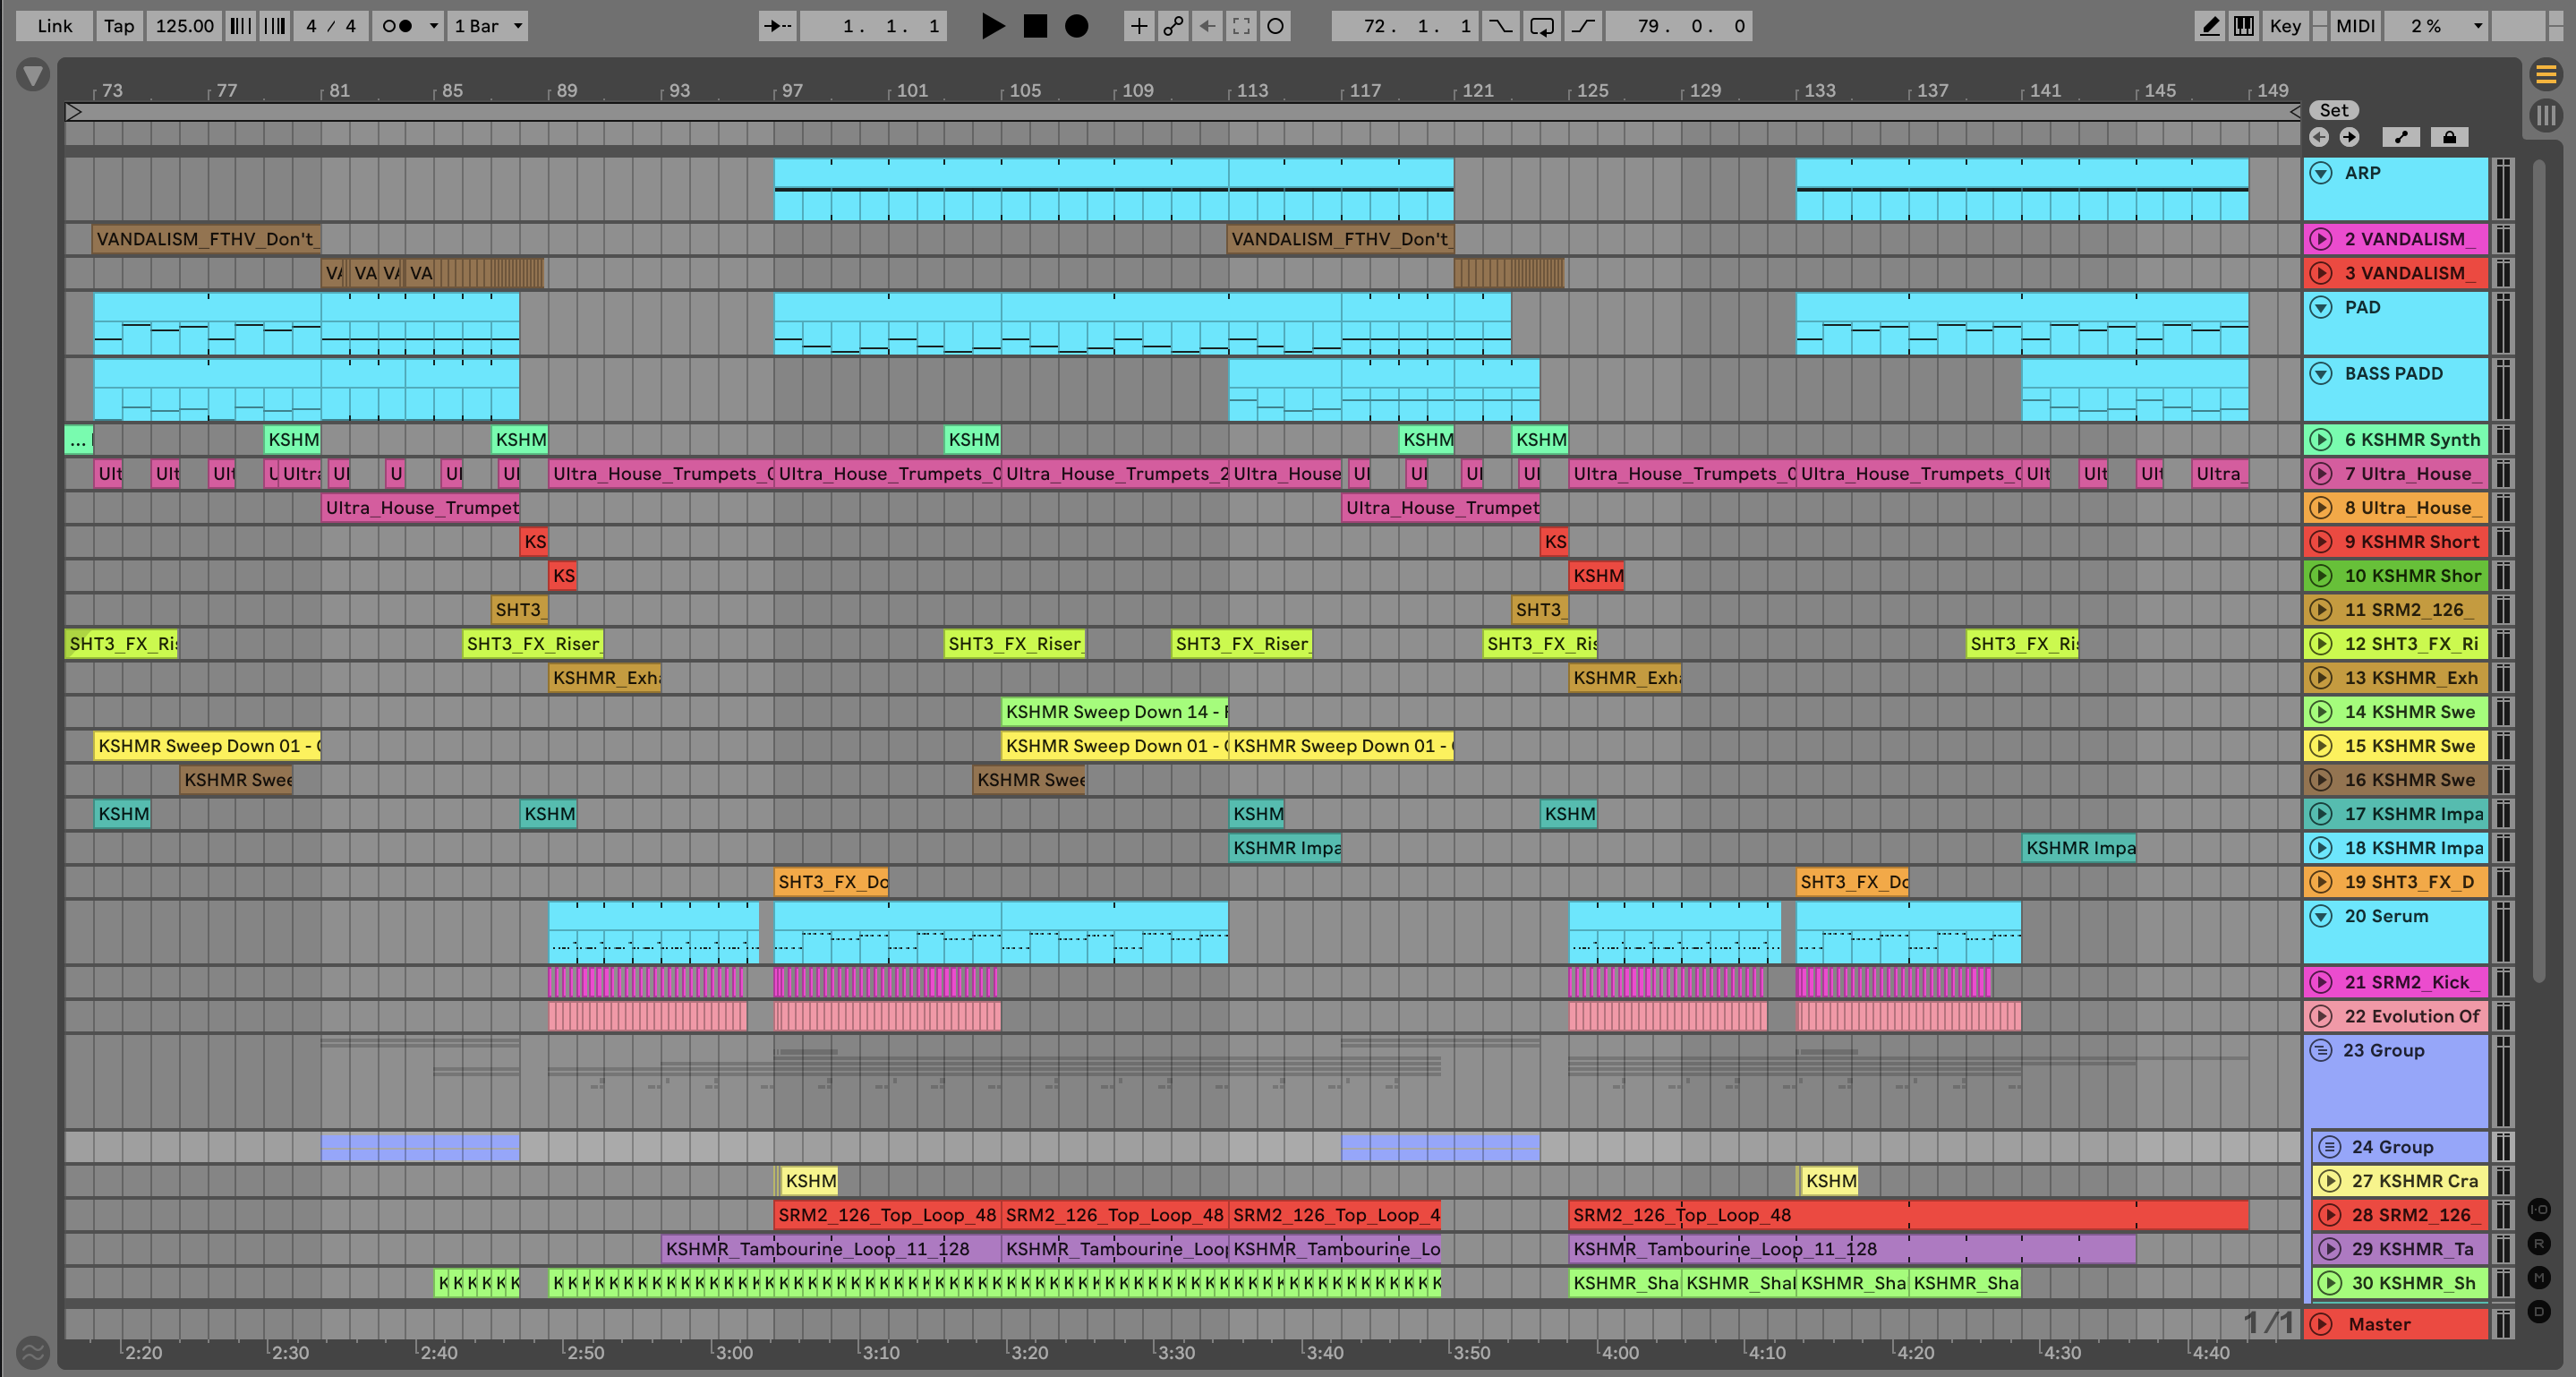Viewport: 2576px width, 1377px height.
Task: Click the Stop transport button
Action: pos(1035,26)
